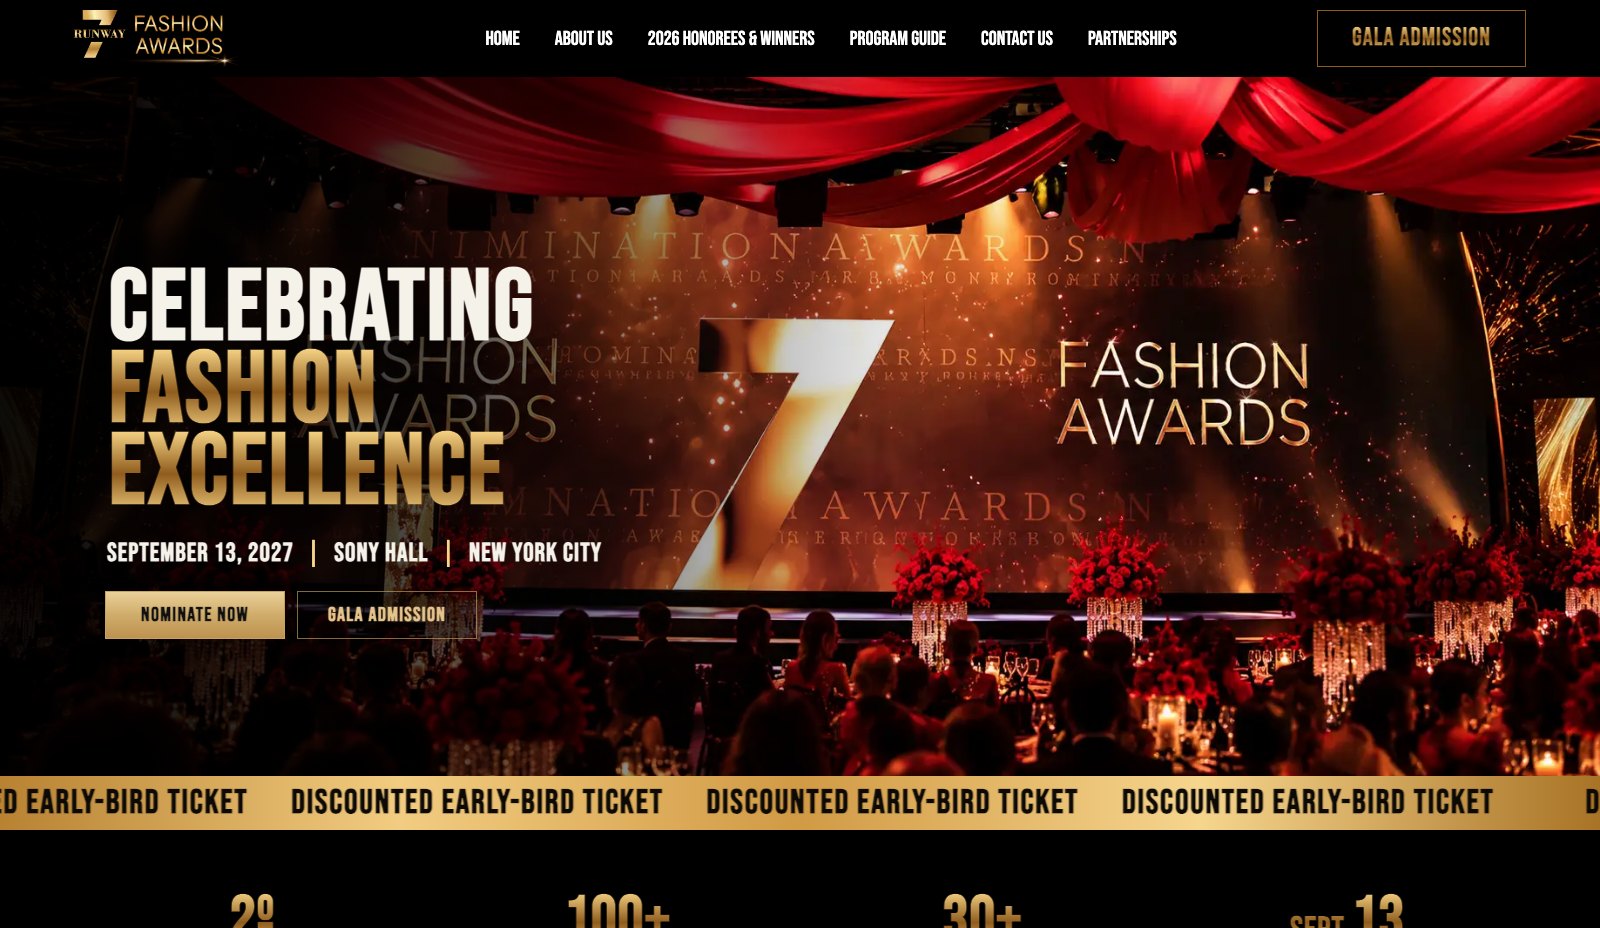Click the Gala Admission button in header
Image resolution: width=1600 pixels, height=928 pixels.
coord(1421,38)
